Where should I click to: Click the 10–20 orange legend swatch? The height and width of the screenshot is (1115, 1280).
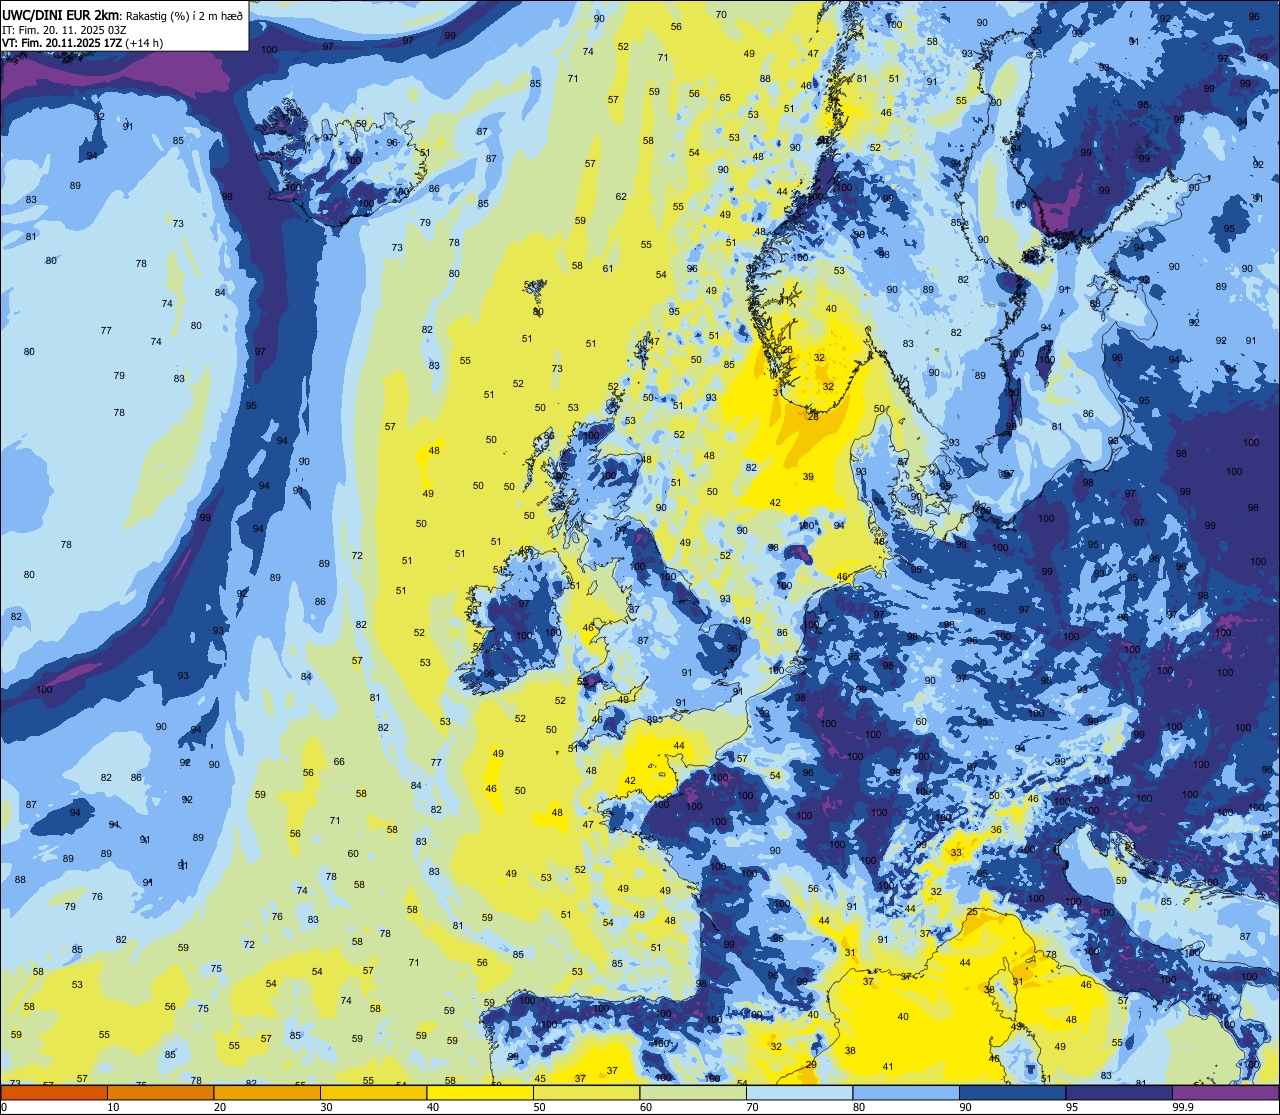pos(160,1093)
